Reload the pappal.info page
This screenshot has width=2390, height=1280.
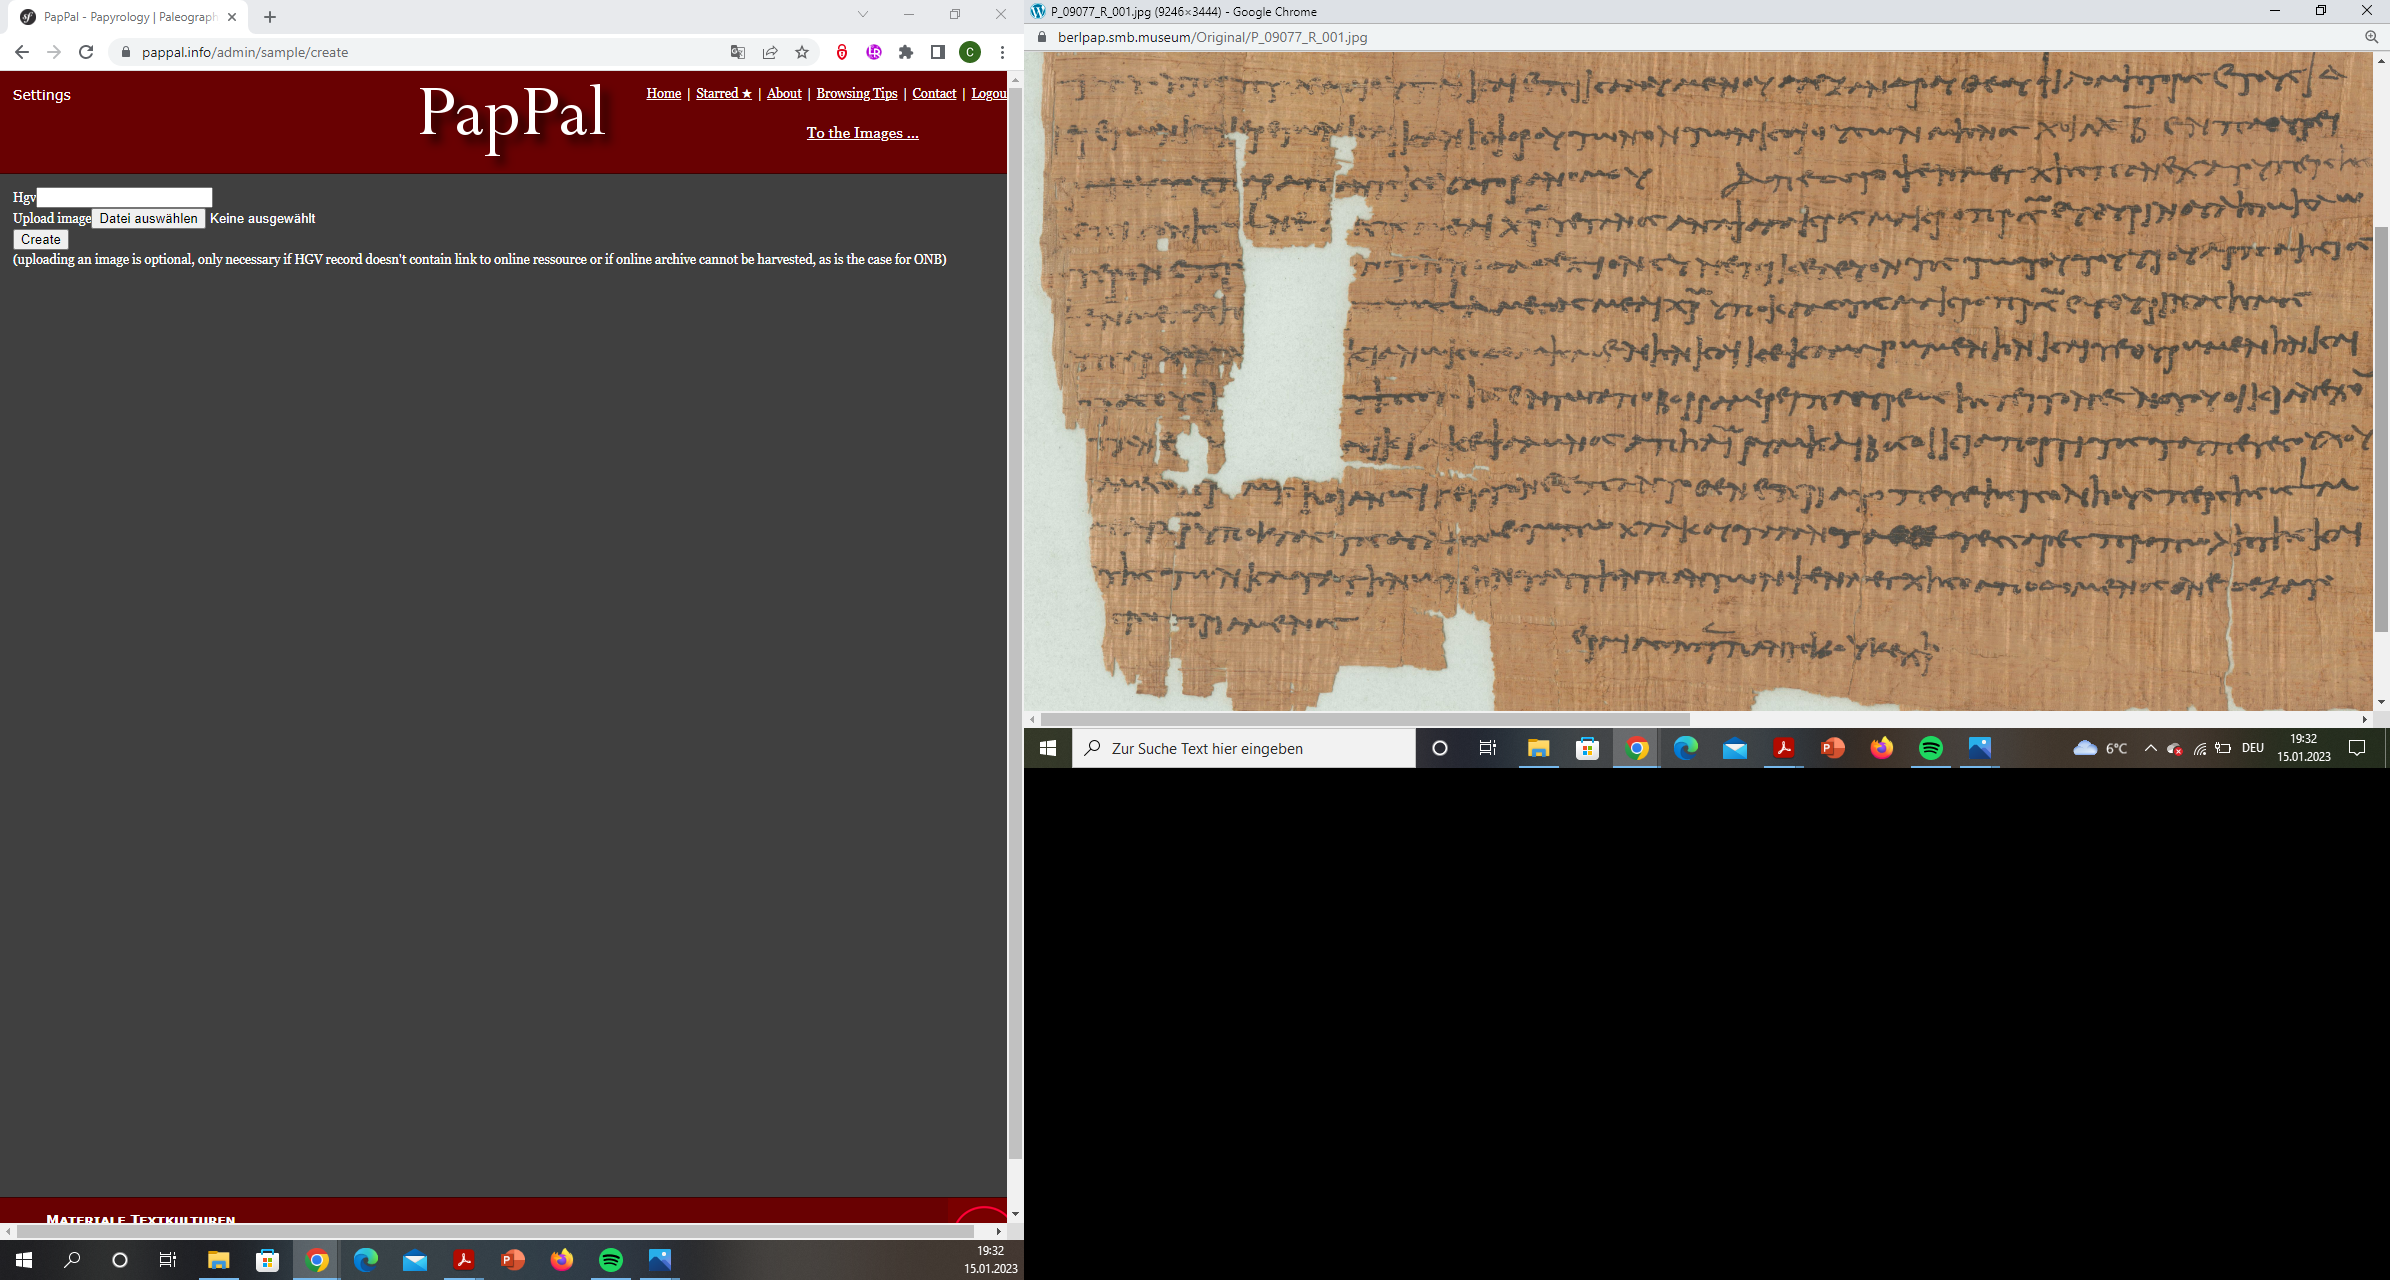point(86,52)
